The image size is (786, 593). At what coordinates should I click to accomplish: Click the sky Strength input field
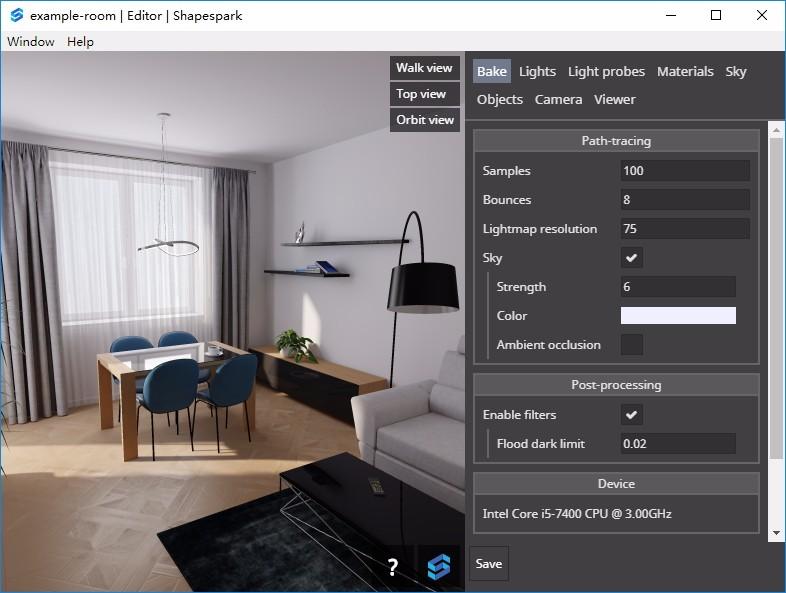click(678, 287)
